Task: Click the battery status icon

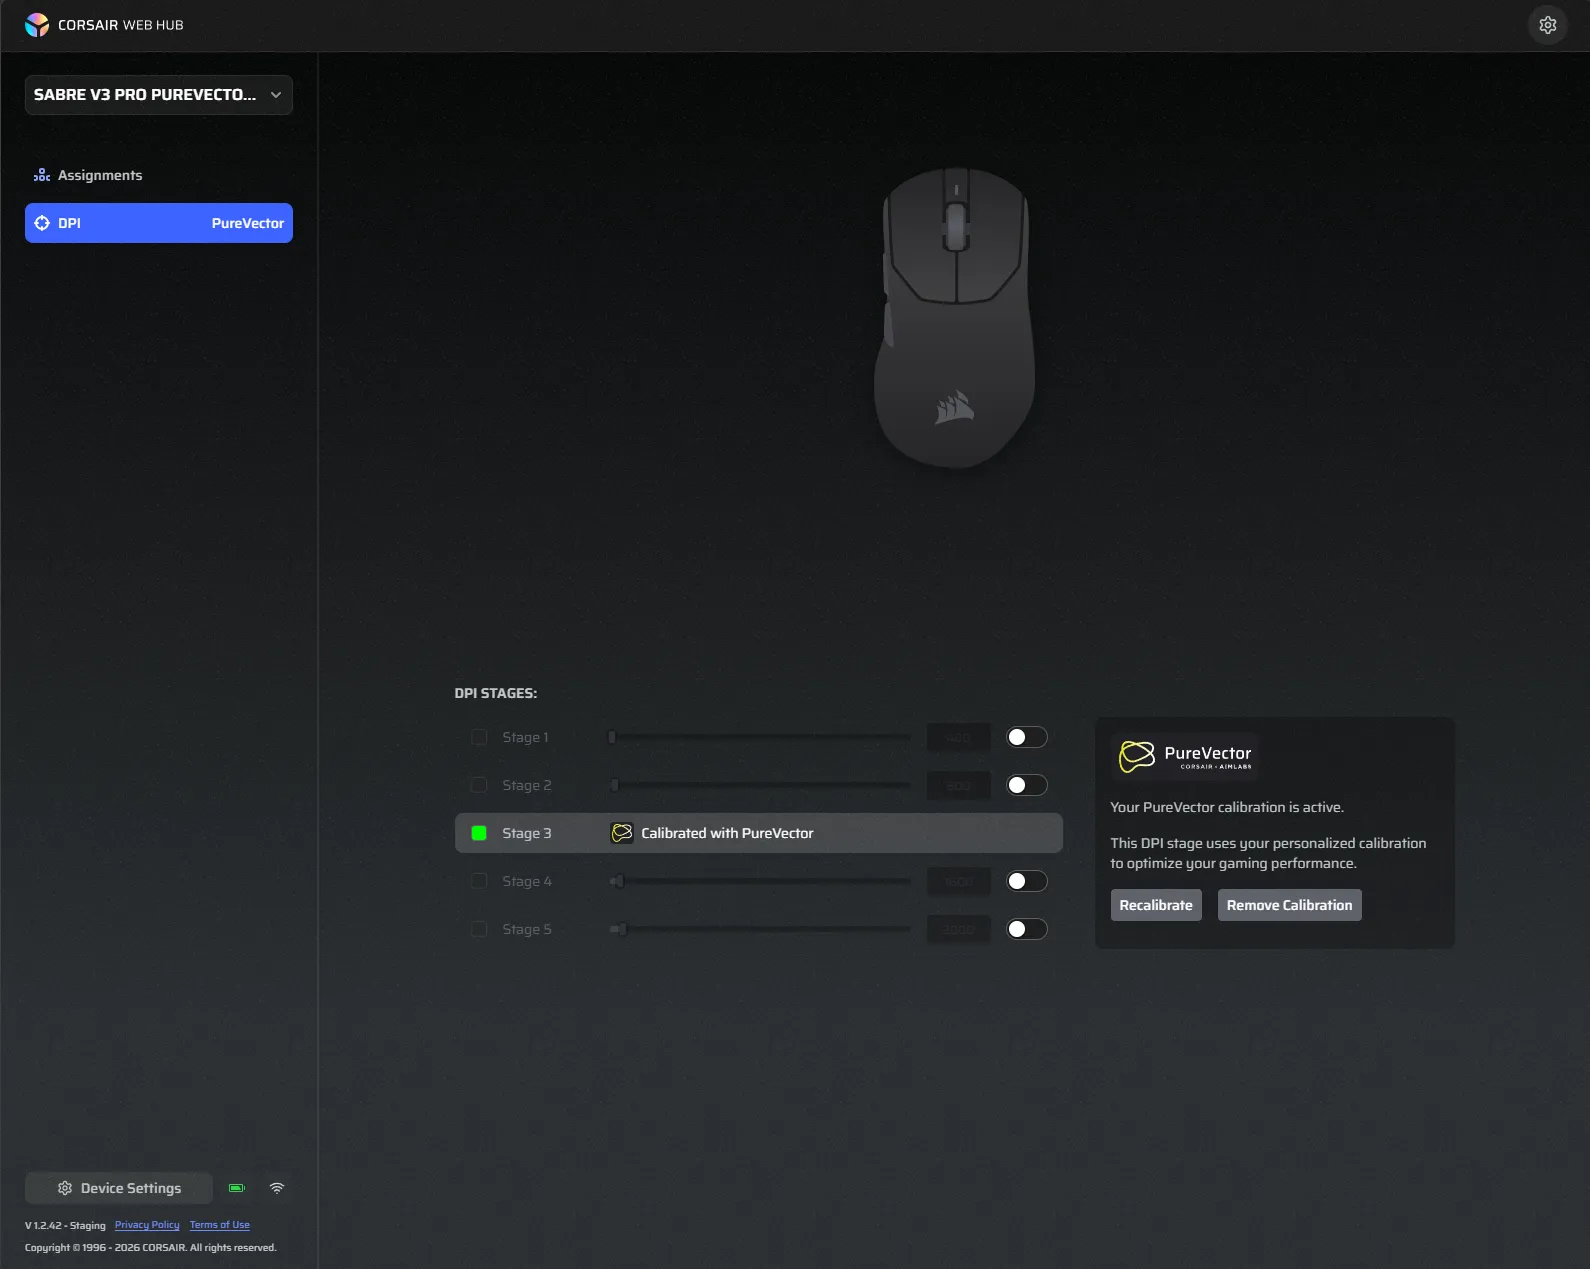Action: coord(237,1188)
